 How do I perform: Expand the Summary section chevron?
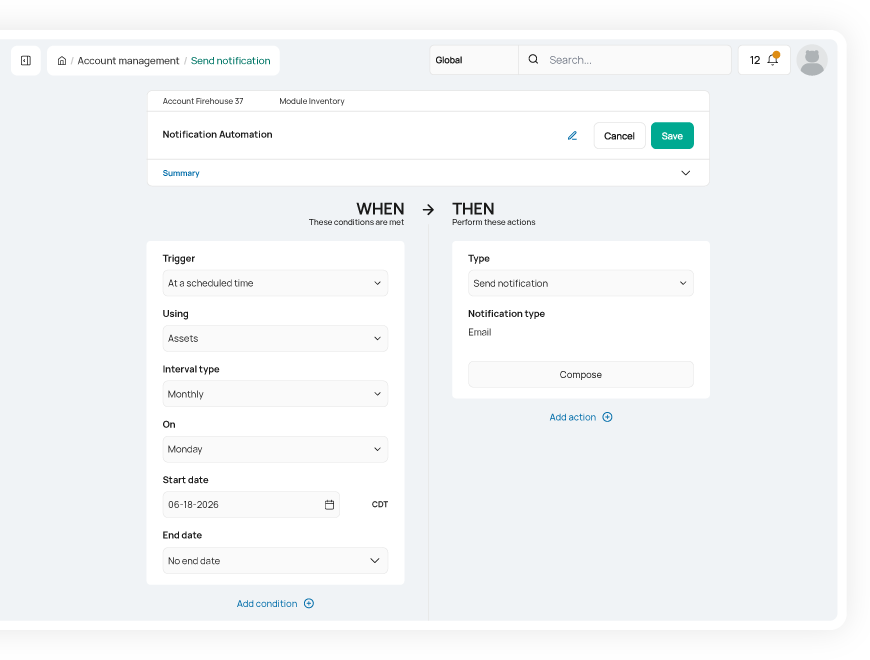685,173
